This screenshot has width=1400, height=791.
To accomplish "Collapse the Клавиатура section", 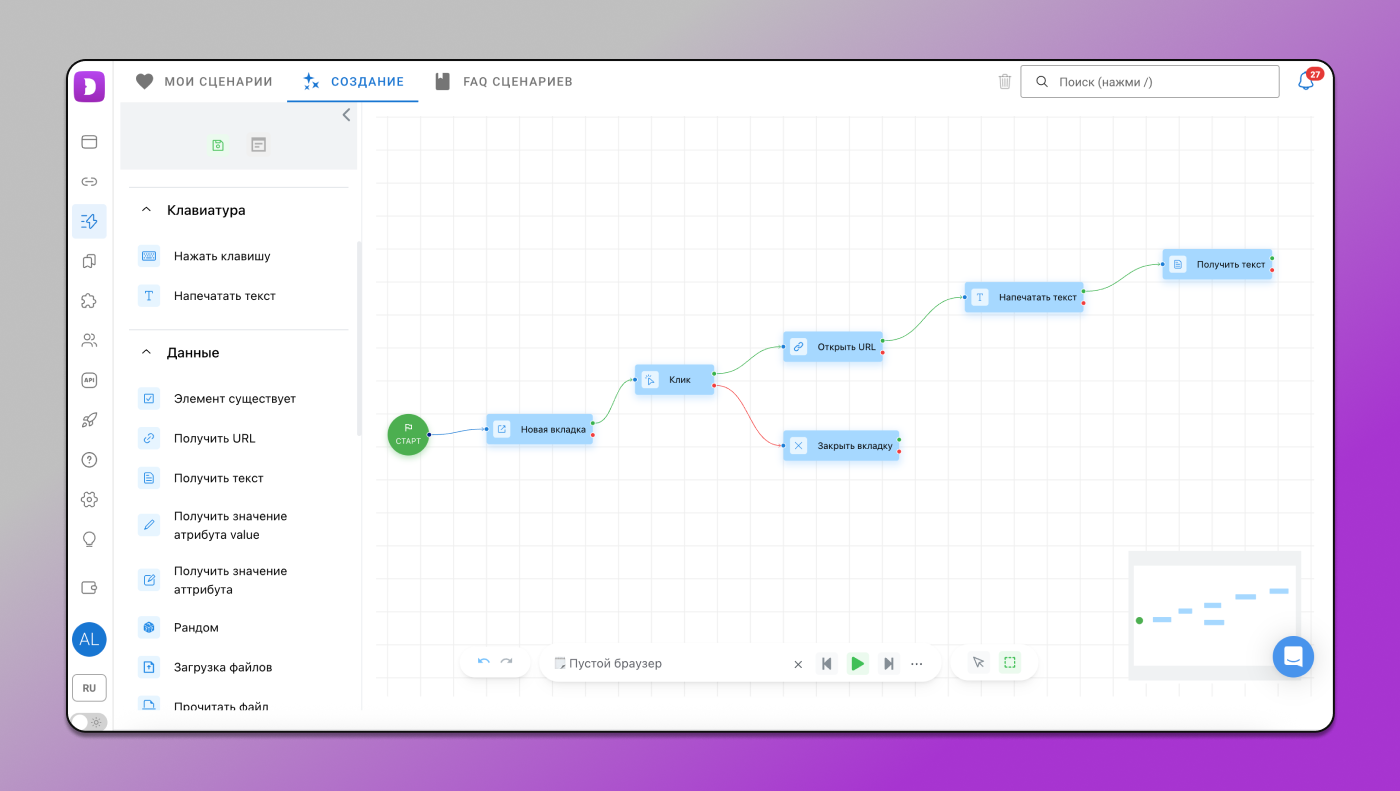I will [146, 211].
